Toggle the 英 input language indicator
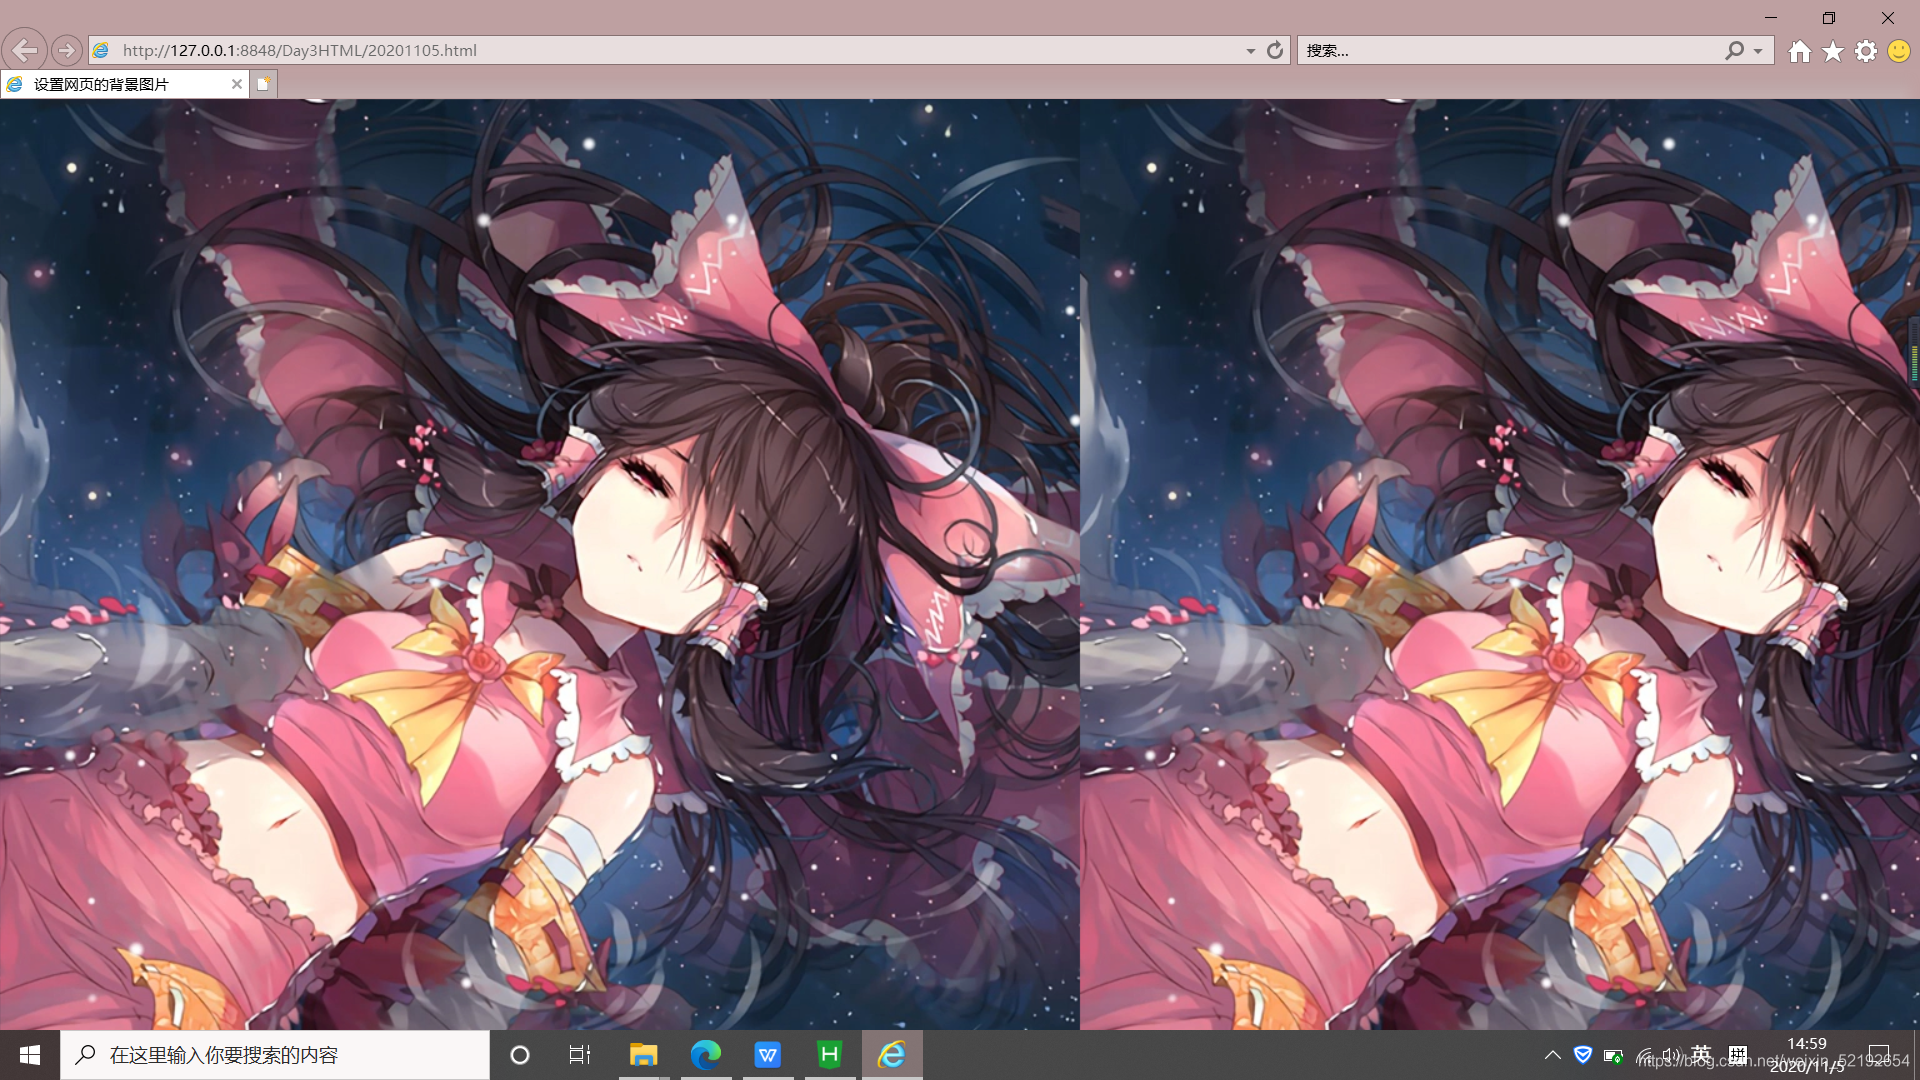This screenshot has width=1920, height=1080. click(x=1702, y=1055)
